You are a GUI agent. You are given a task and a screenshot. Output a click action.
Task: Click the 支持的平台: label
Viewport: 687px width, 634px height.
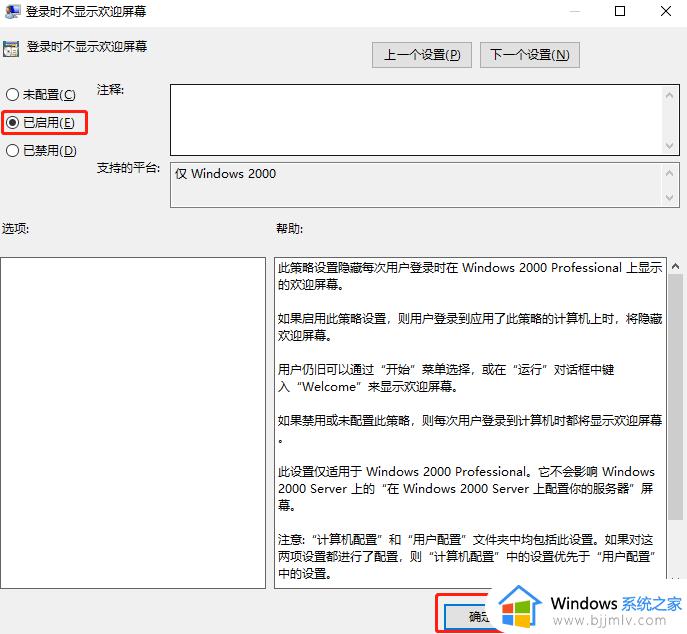(x=128, y=167)
